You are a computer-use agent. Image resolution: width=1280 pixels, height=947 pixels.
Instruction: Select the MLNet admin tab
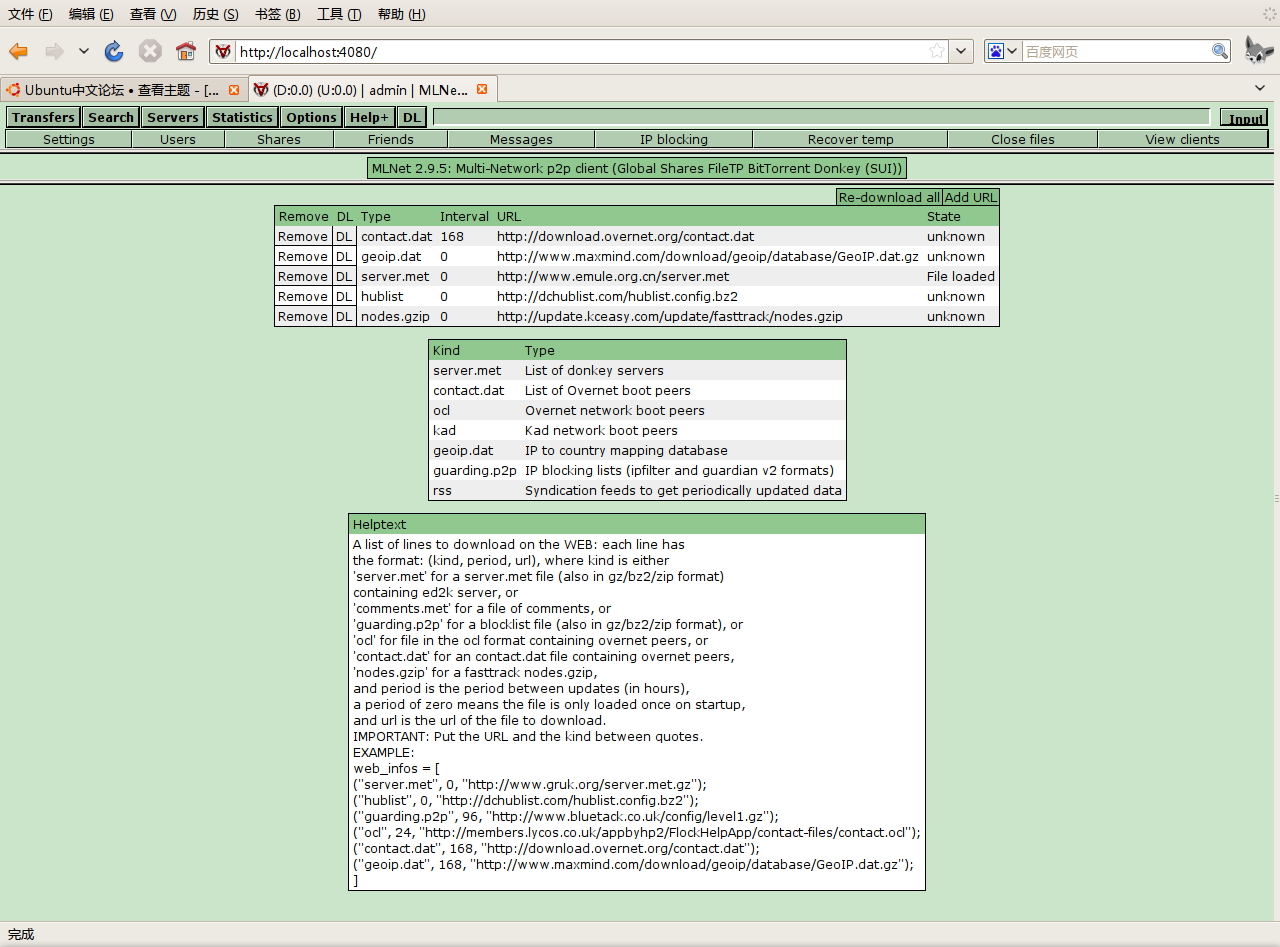point(372,89)
